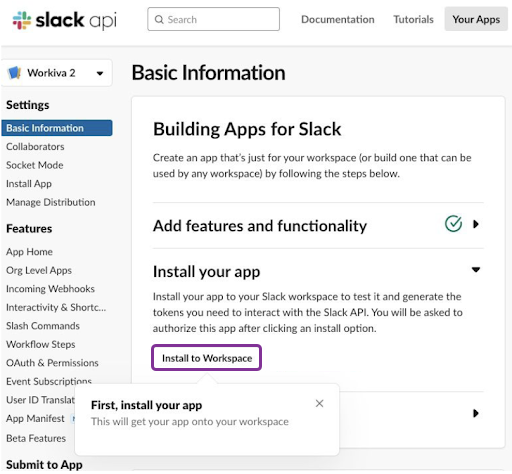Click the Workiva 2 app icon
512x474 pixels.
point(15,73)
